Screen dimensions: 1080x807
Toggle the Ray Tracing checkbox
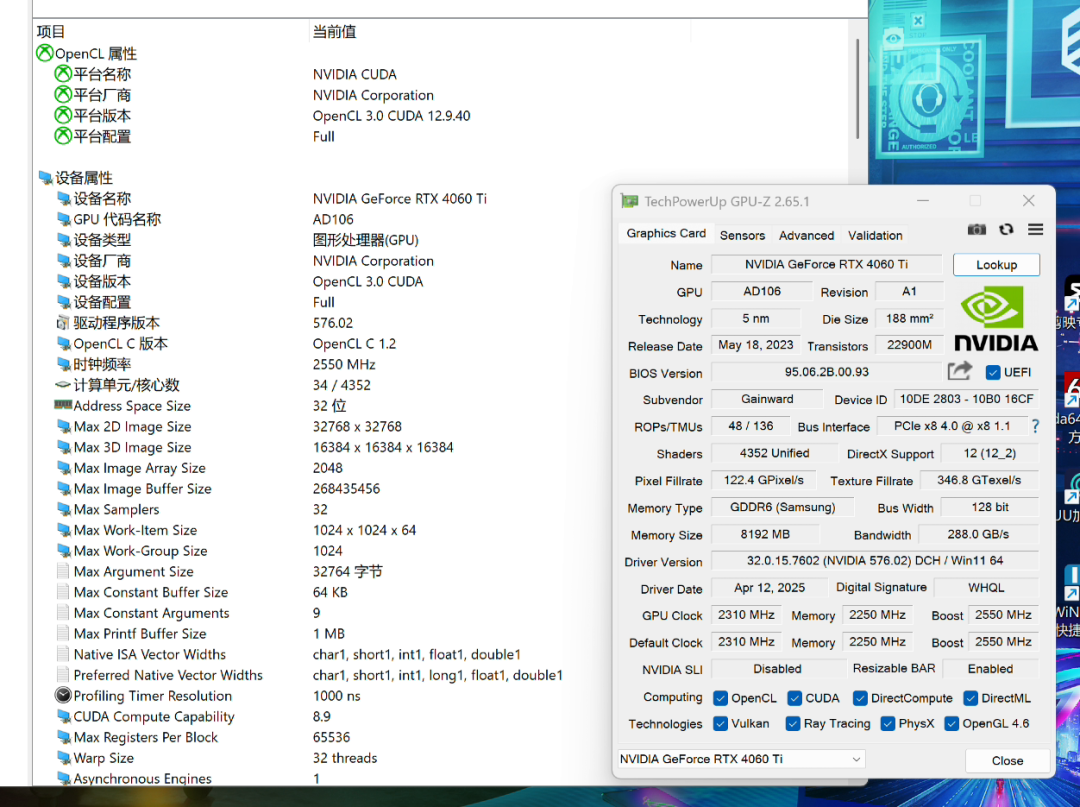793,724
